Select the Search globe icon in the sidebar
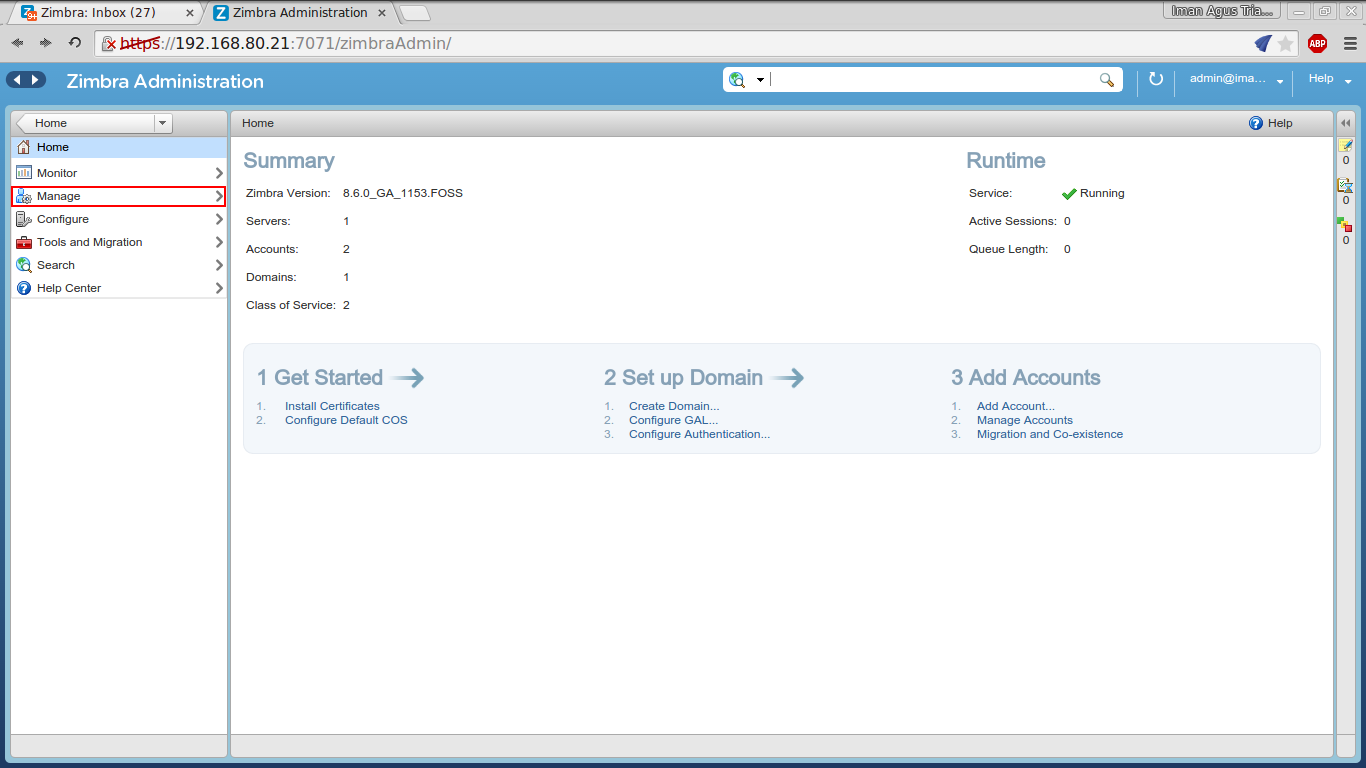Viewport: 1366px width, 768px height. [x=22, y=264]
